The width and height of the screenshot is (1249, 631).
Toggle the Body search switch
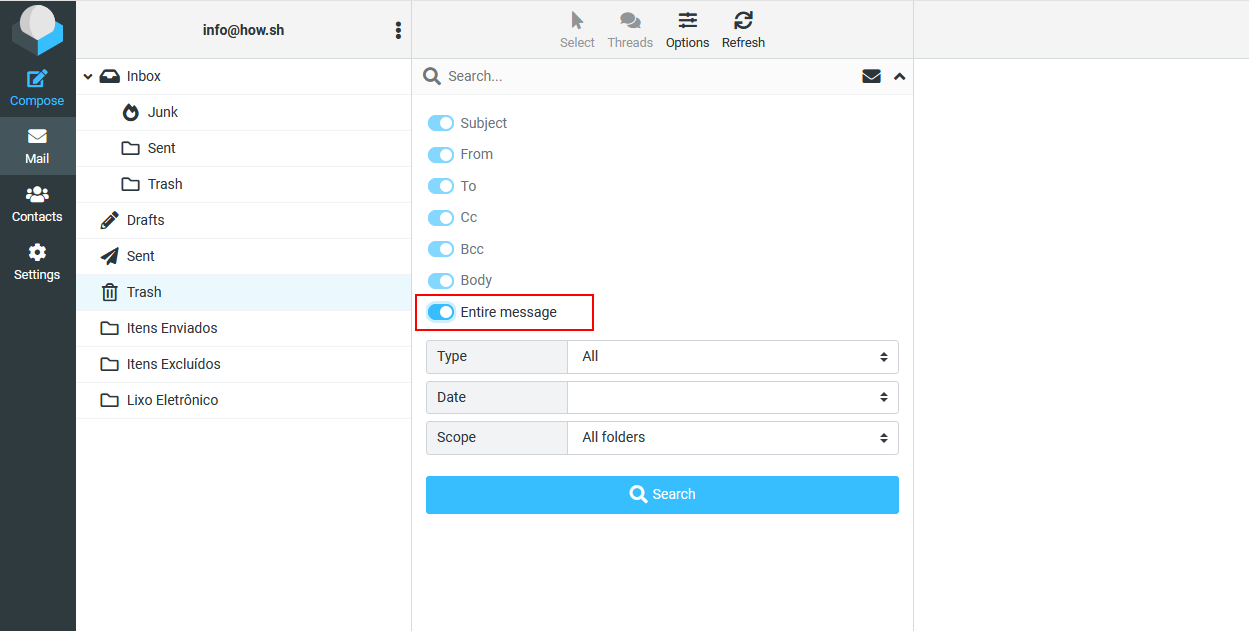coord(441,280)
